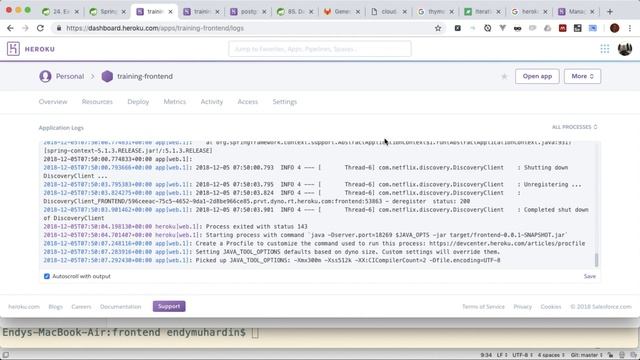Click the bottom-left IDE tool window icon
Viewport: 640px width, 360px height.
click(x=6, y=355)
